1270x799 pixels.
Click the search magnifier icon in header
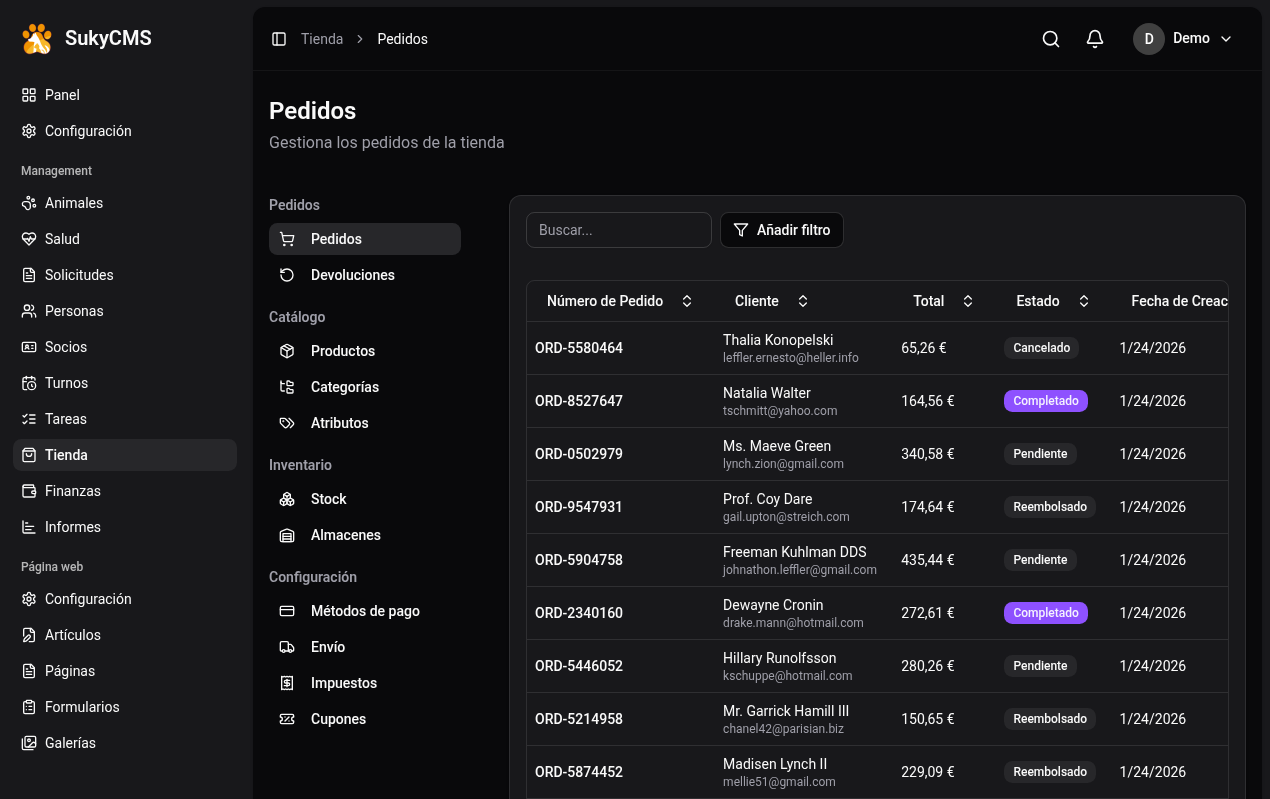pos(1051,39)
